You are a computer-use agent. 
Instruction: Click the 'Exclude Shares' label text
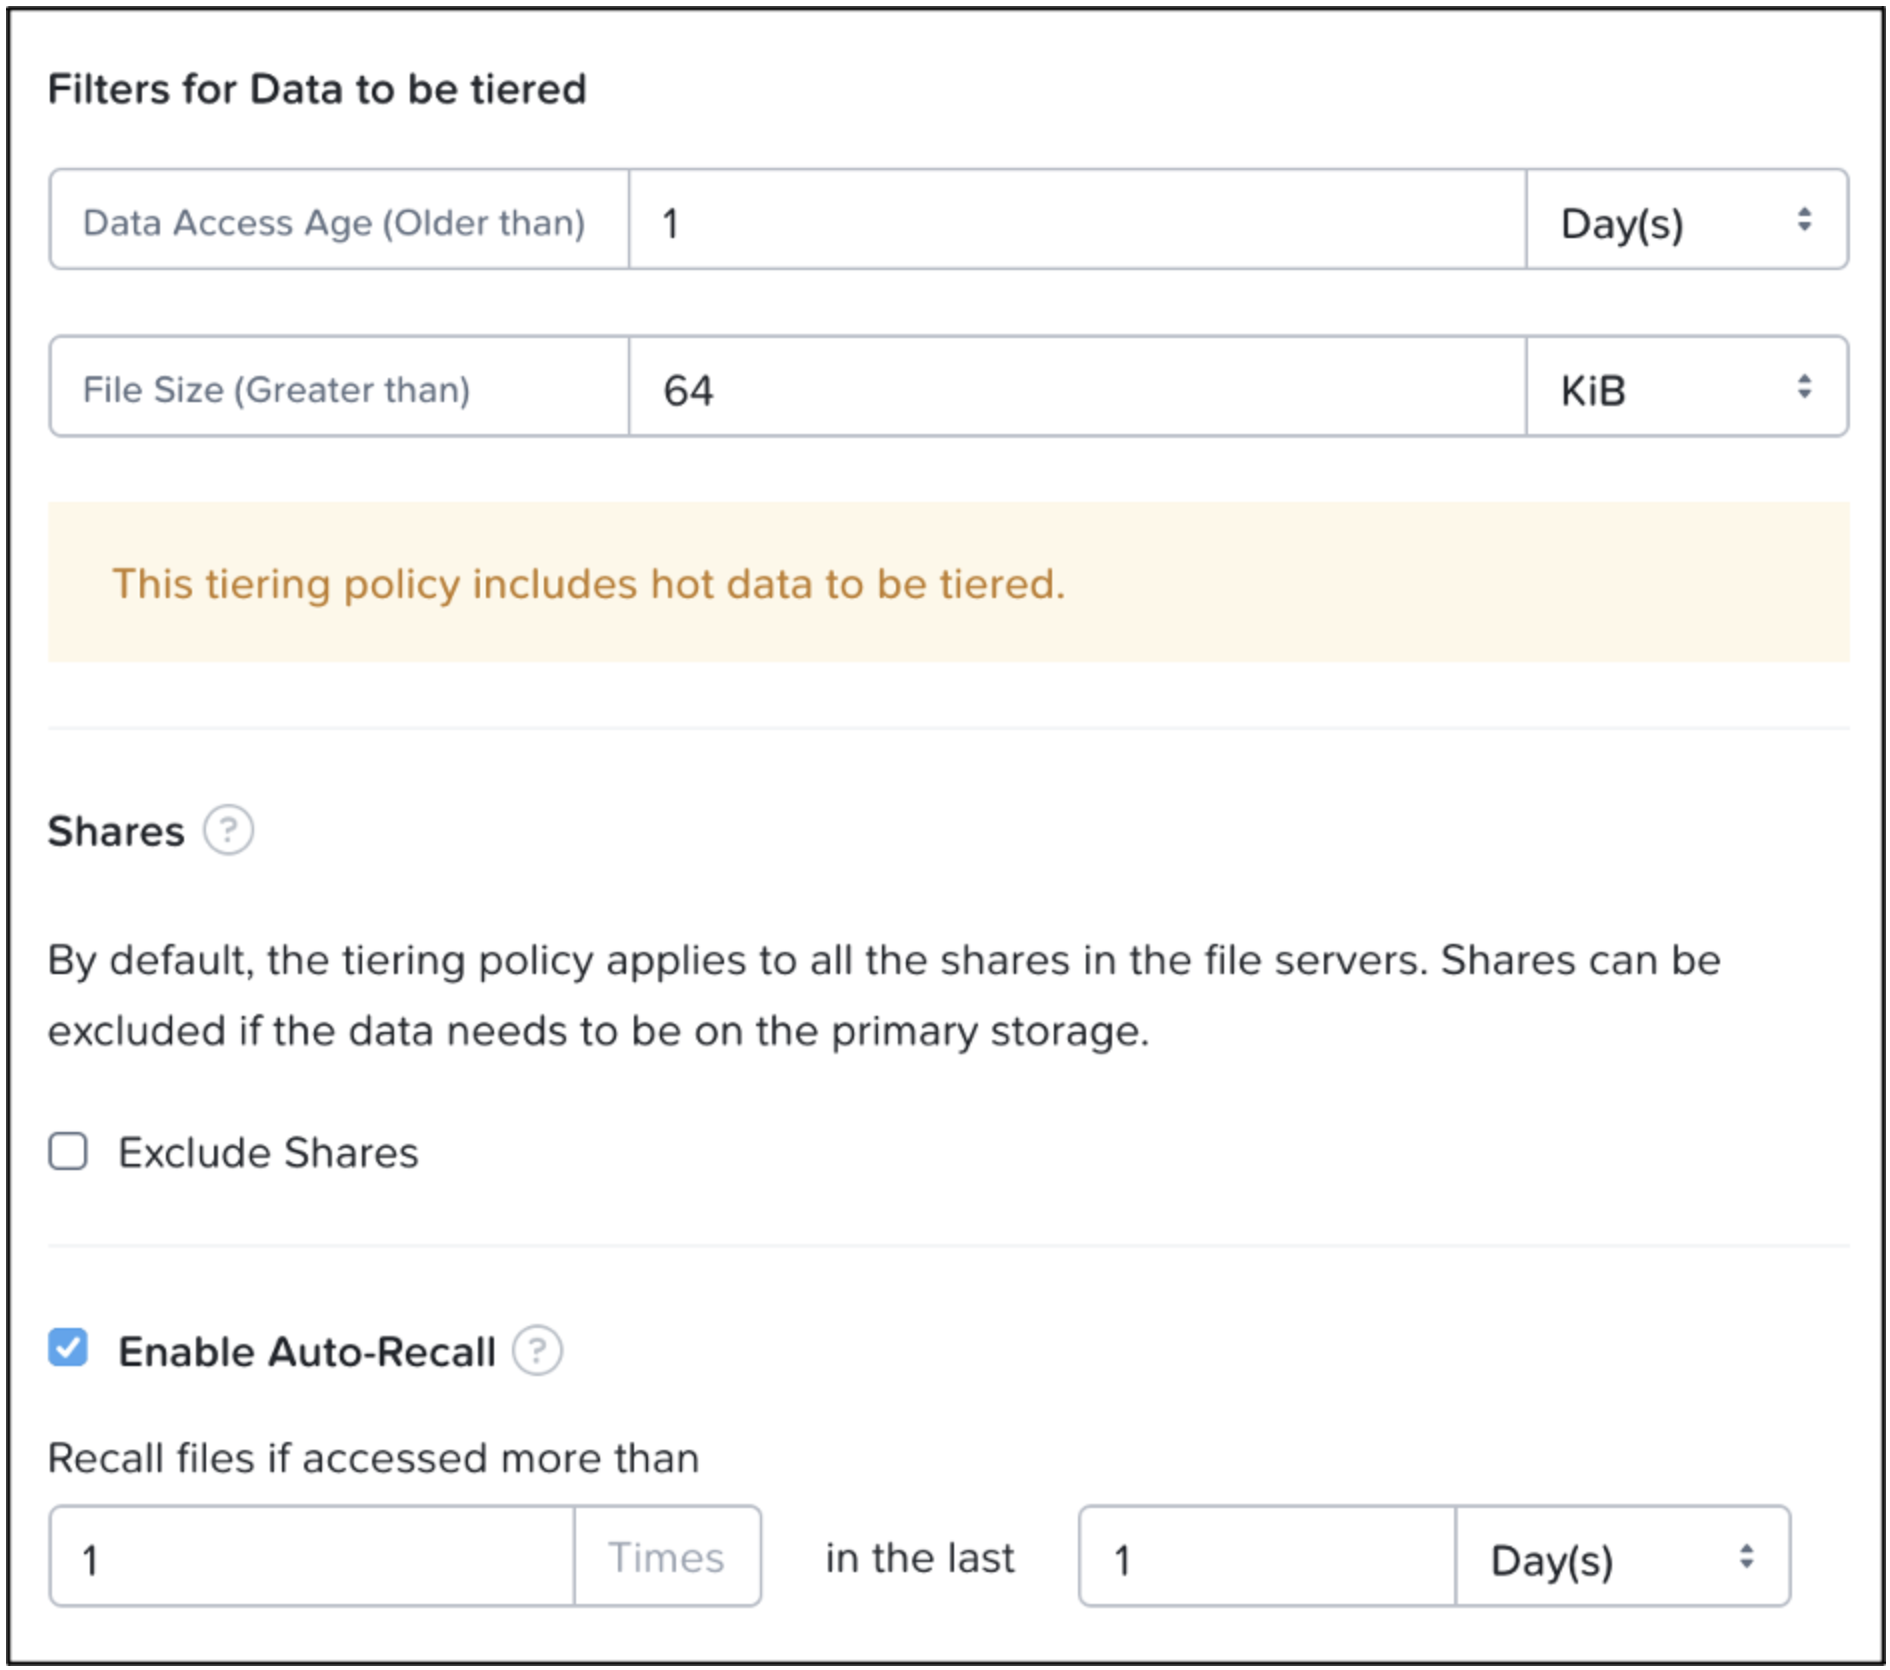pos(268,1152)
